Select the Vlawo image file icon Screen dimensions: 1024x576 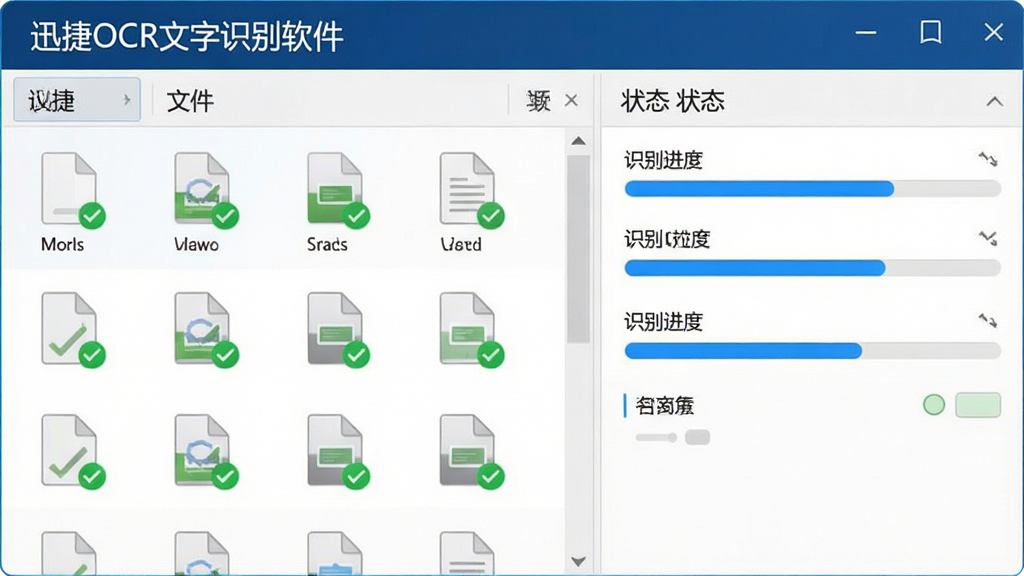click(x=202, y=189)
